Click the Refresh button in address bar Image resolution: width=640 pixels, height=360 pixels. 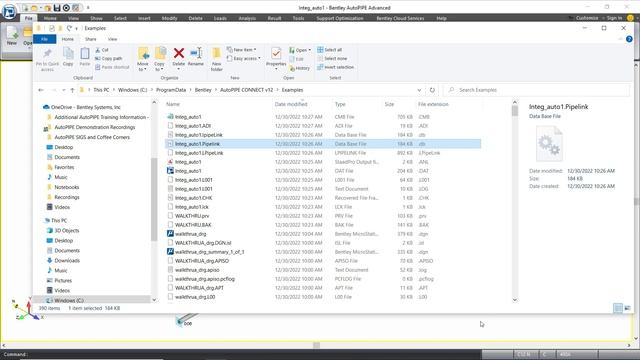(x=432, y=90)
